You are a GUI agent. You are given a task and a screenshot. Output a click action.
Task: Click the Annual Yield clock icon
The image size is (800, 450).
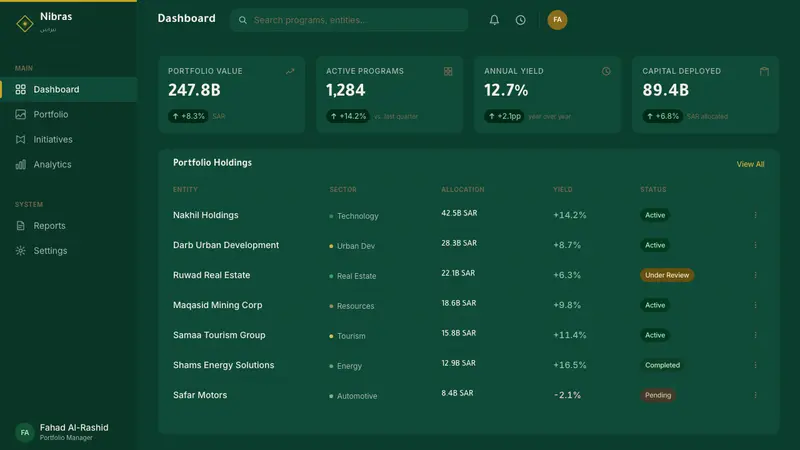(606, 71)
